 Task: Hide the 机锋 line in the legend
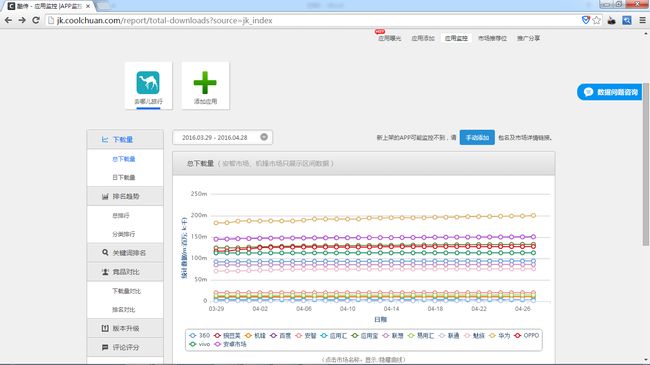255,335
